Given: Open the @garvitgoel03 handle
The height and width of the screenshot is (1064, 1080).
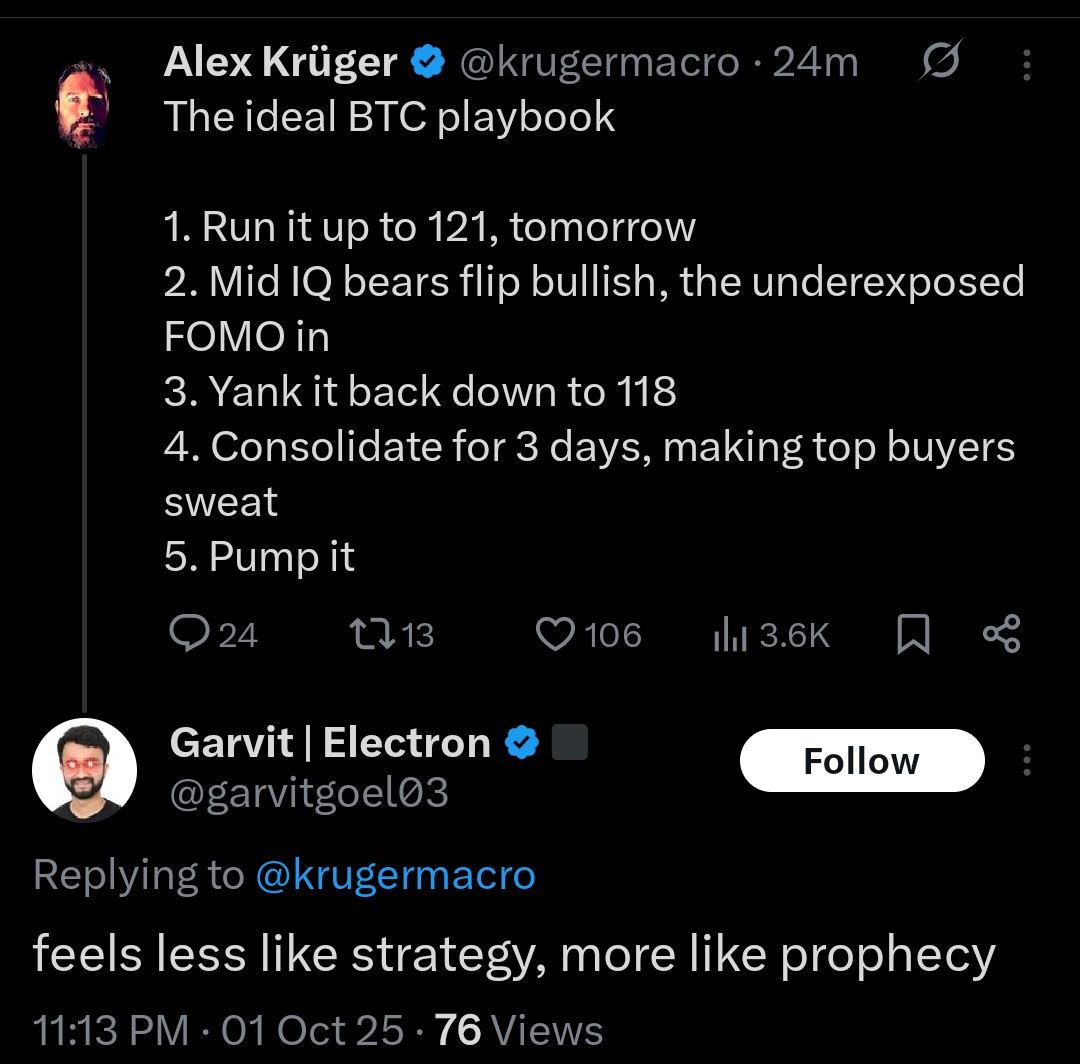Looking at the screenshot, I should [310, 793].
